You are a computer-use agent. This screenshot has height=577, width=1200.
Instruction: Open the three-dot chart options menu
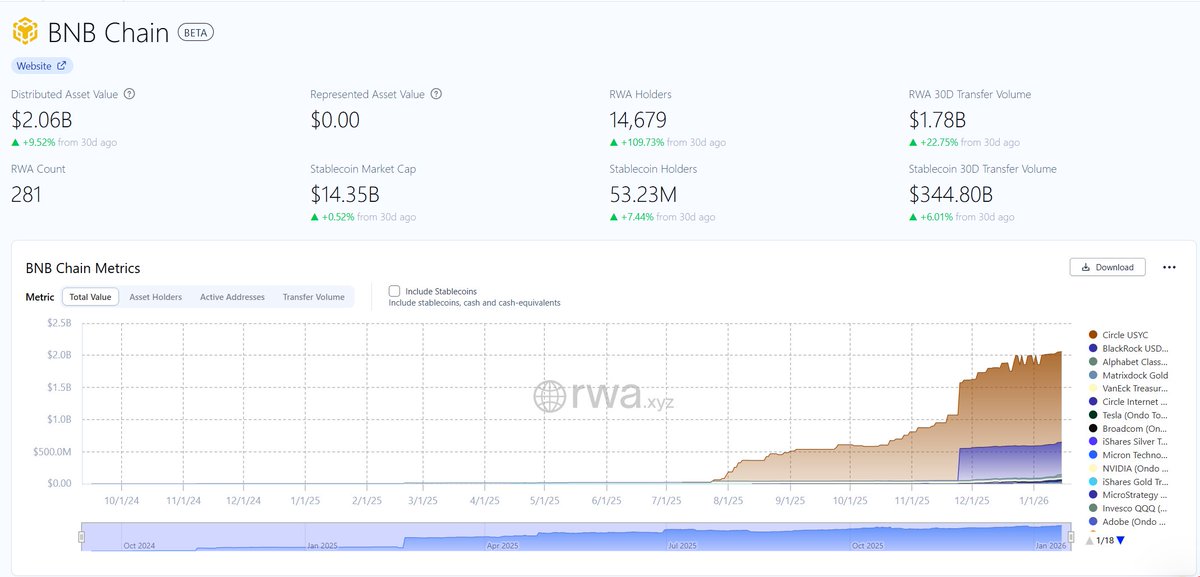[x=1169, y=267]
